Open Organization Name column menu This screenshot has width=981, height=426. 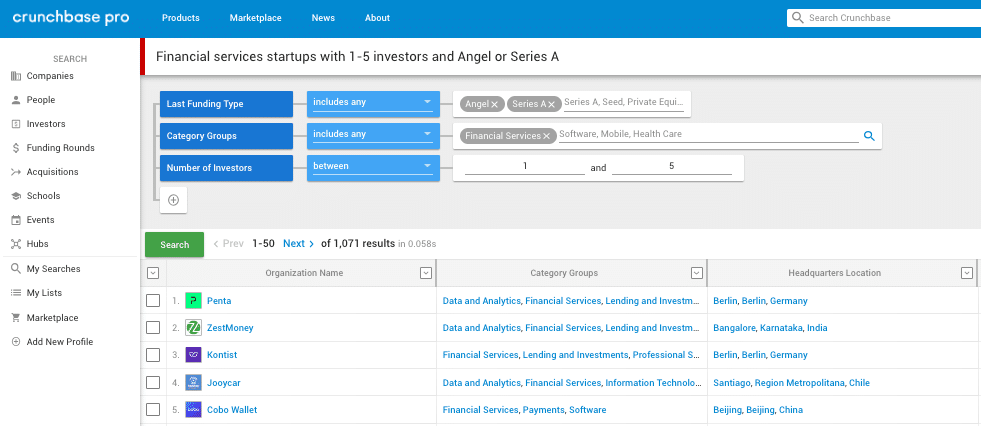pyautogui.click(x=426, y=273)
